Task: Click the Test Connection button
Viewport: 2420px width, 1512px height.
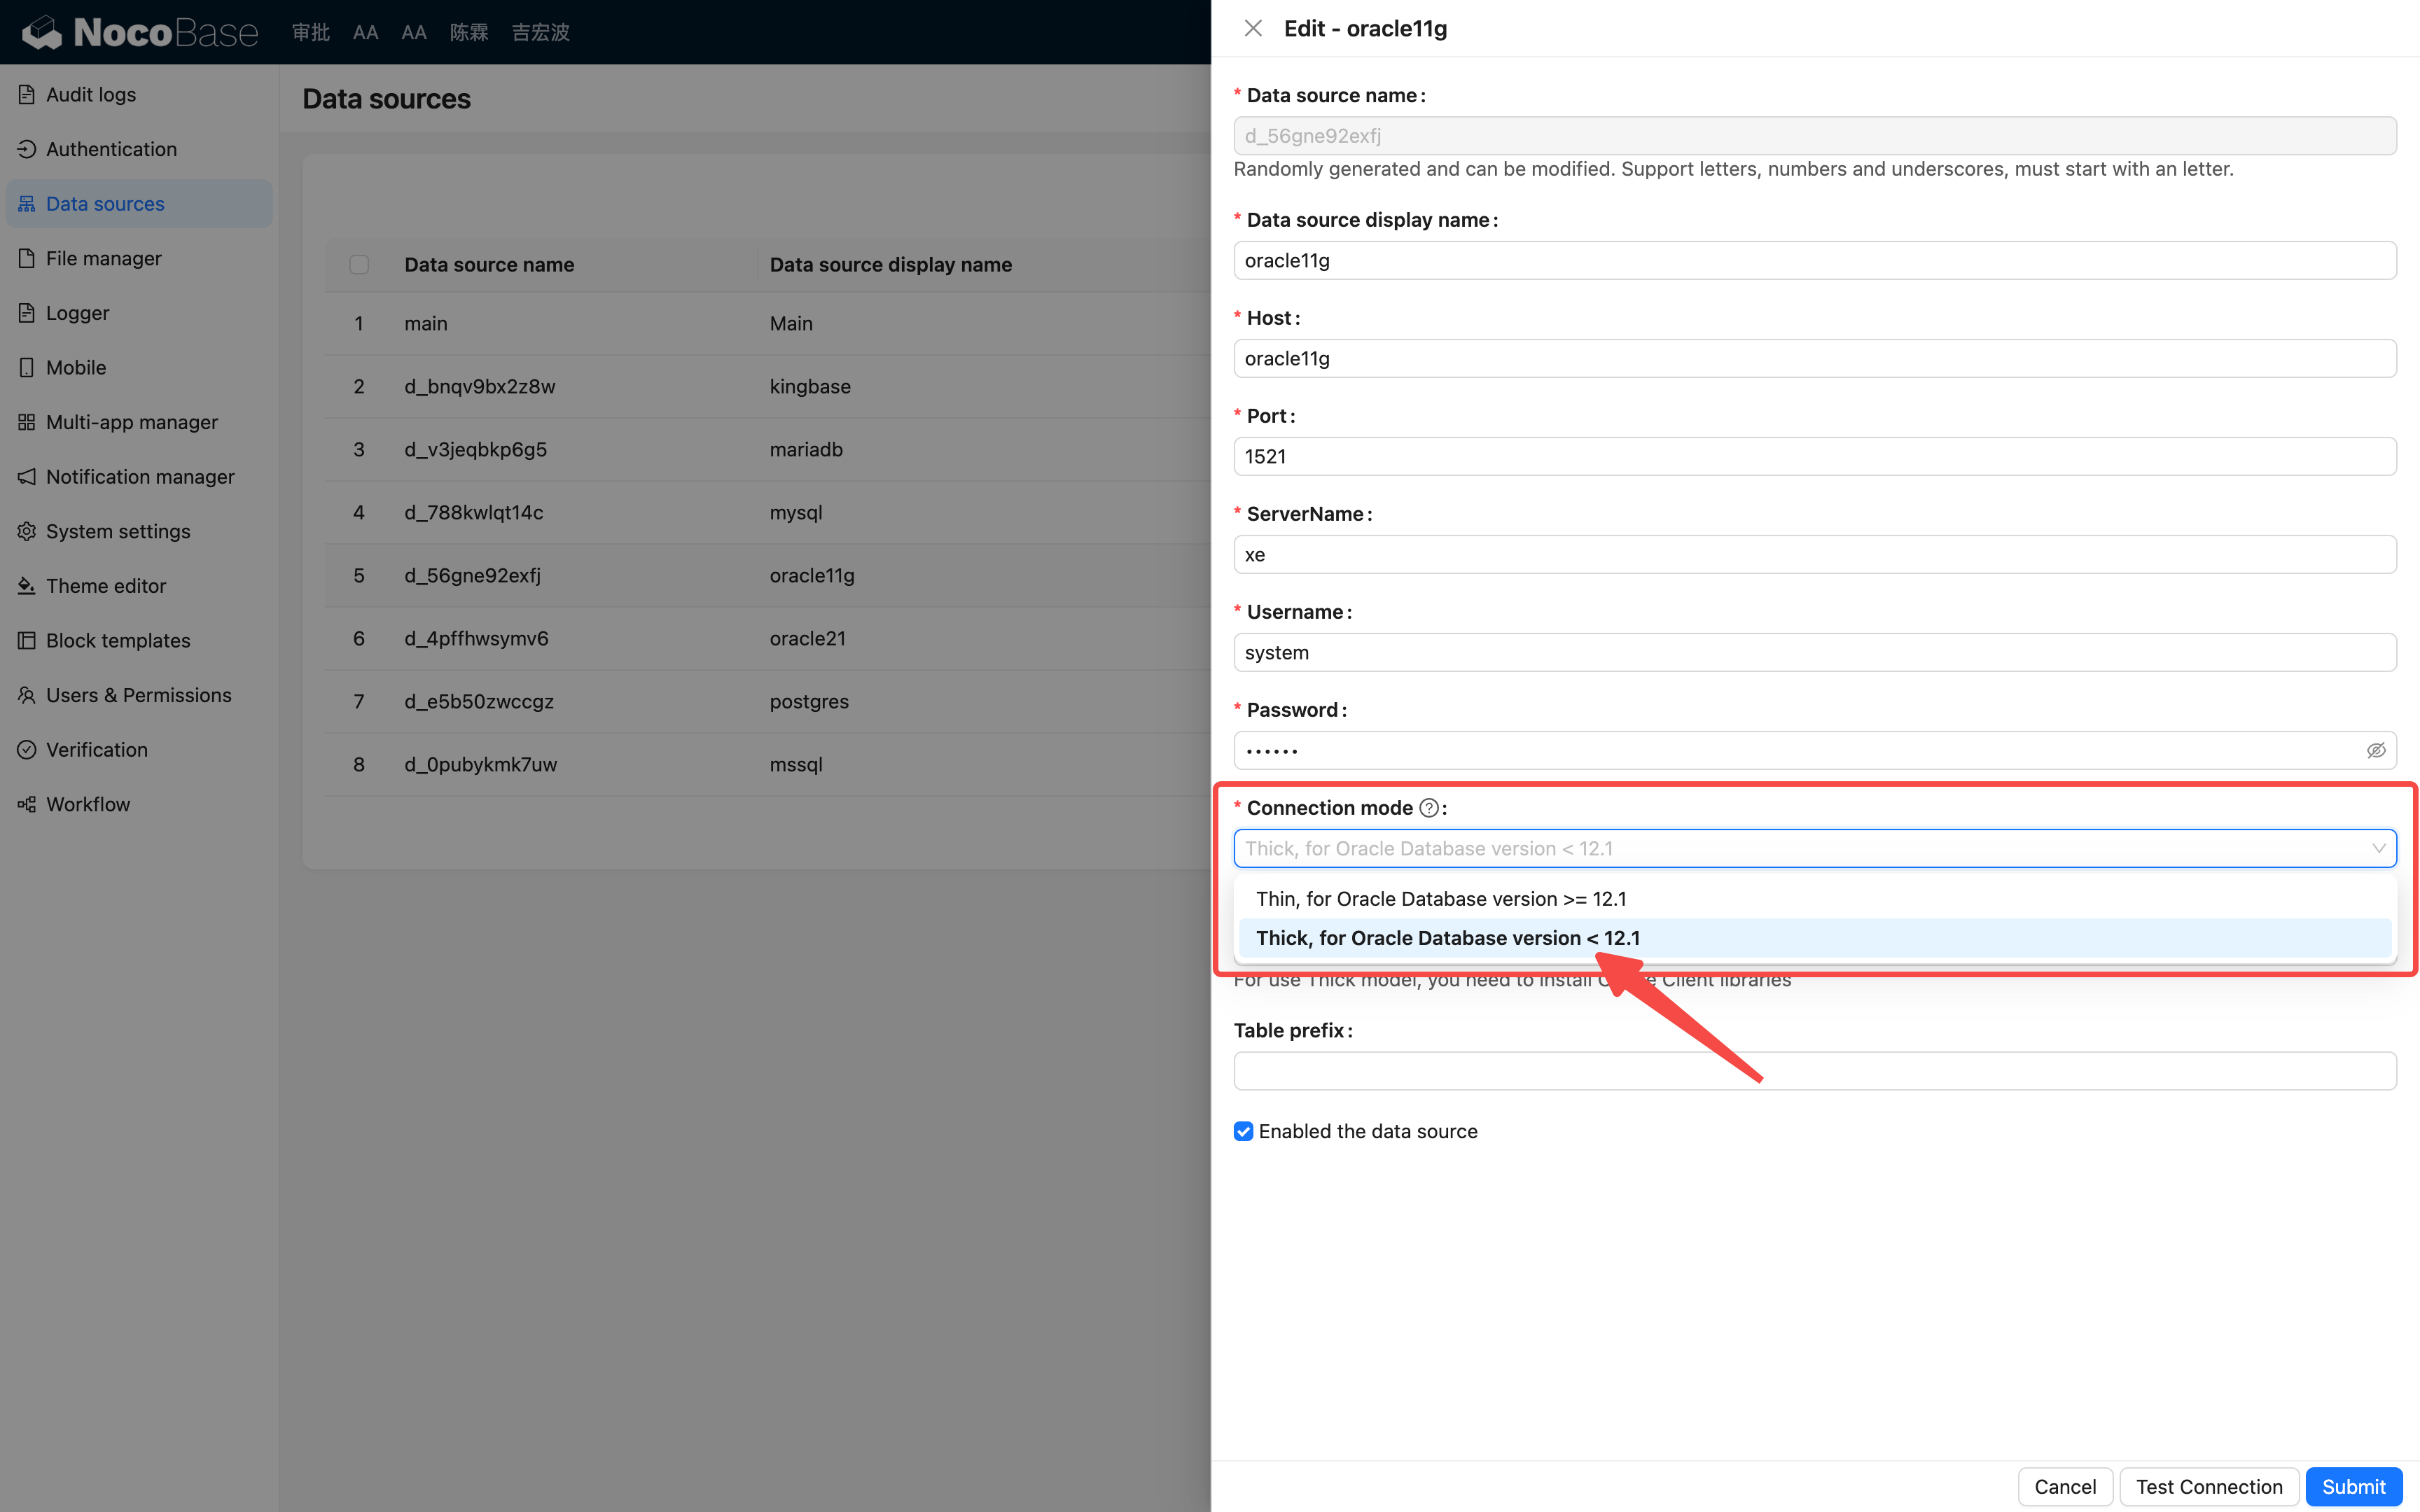Action: click(2209, 1486)
